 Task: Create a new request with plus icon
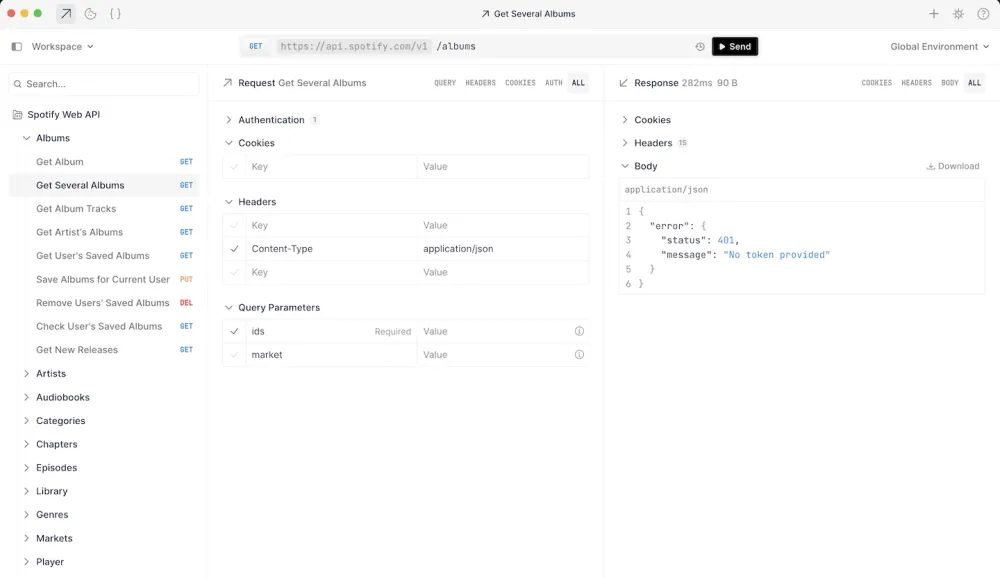tap(934, 14)
